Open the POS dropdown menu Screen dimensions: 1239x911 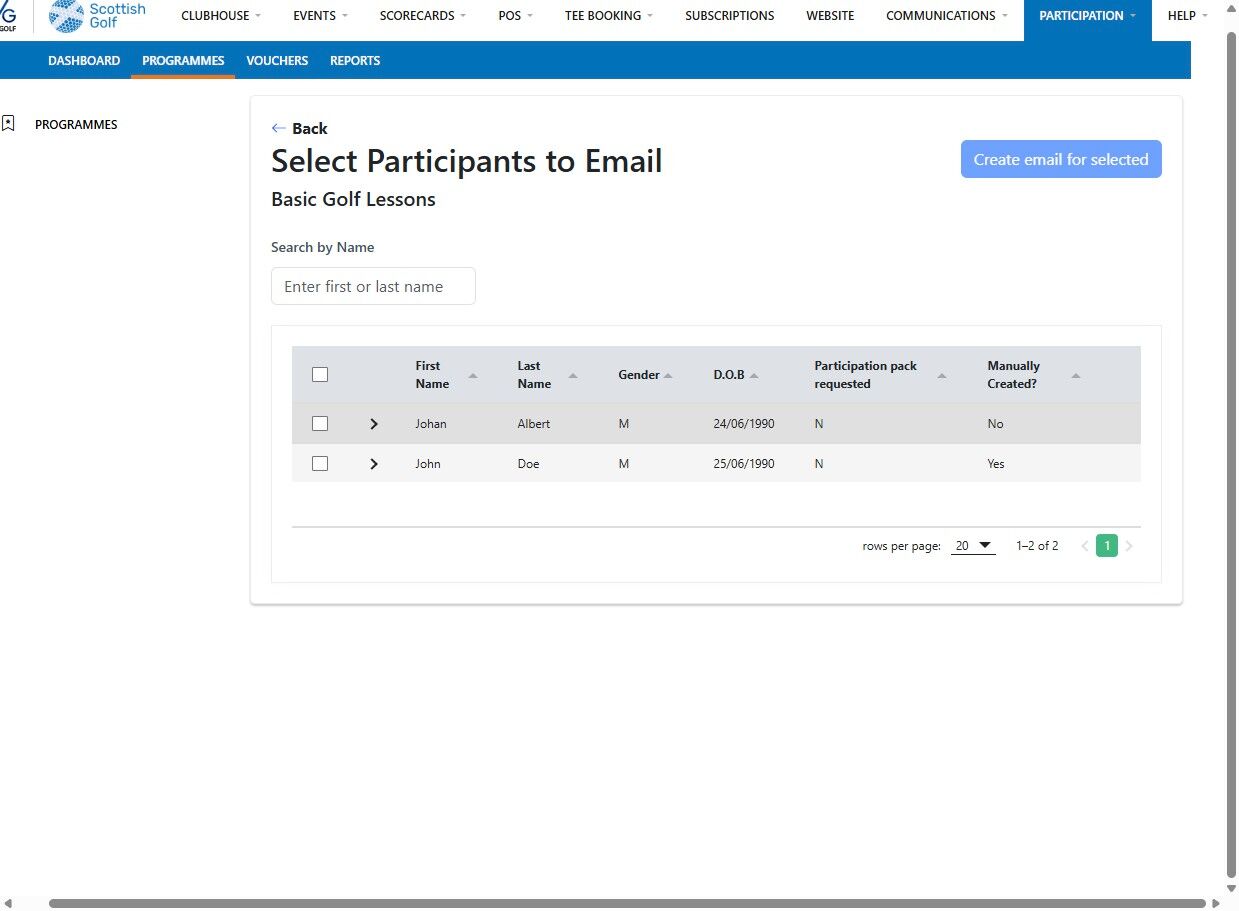515,16
